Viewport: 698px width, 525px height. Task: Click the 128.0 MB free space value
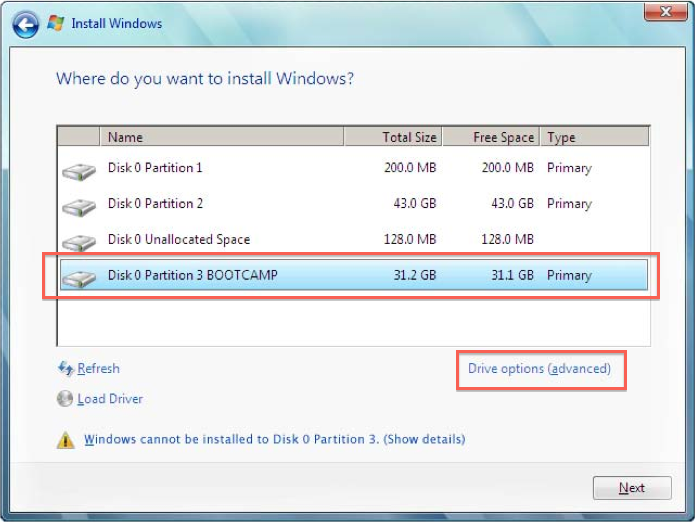(x=507, y=240)
